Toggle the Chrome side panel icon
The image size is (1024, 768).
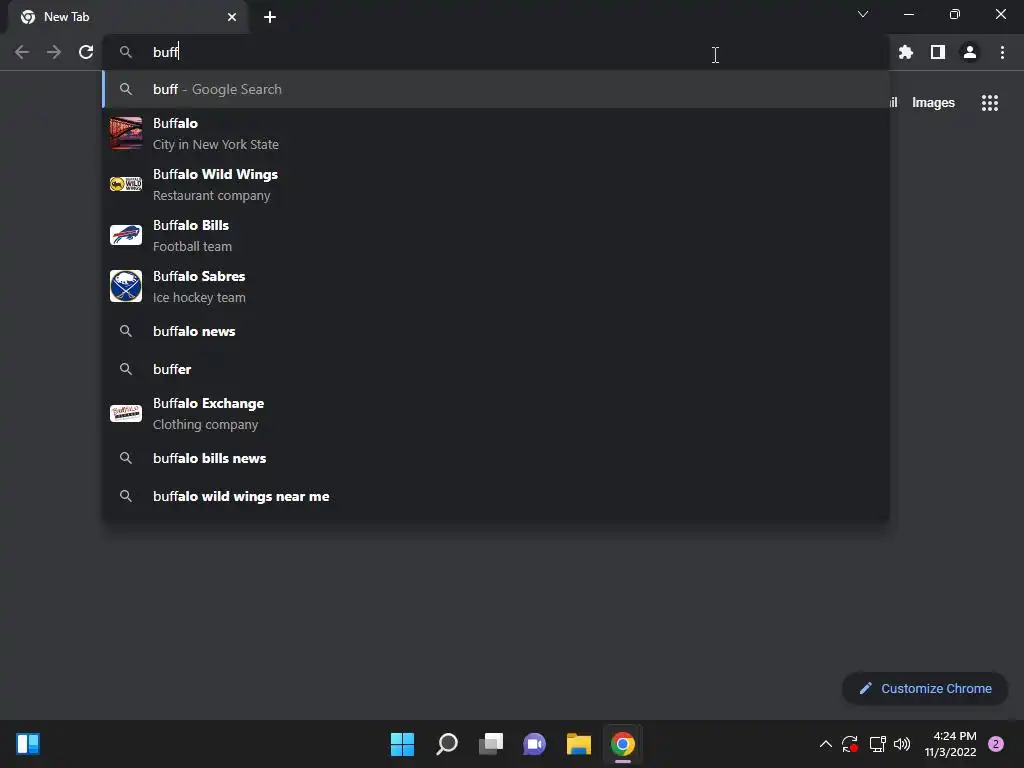coord(938,52)
